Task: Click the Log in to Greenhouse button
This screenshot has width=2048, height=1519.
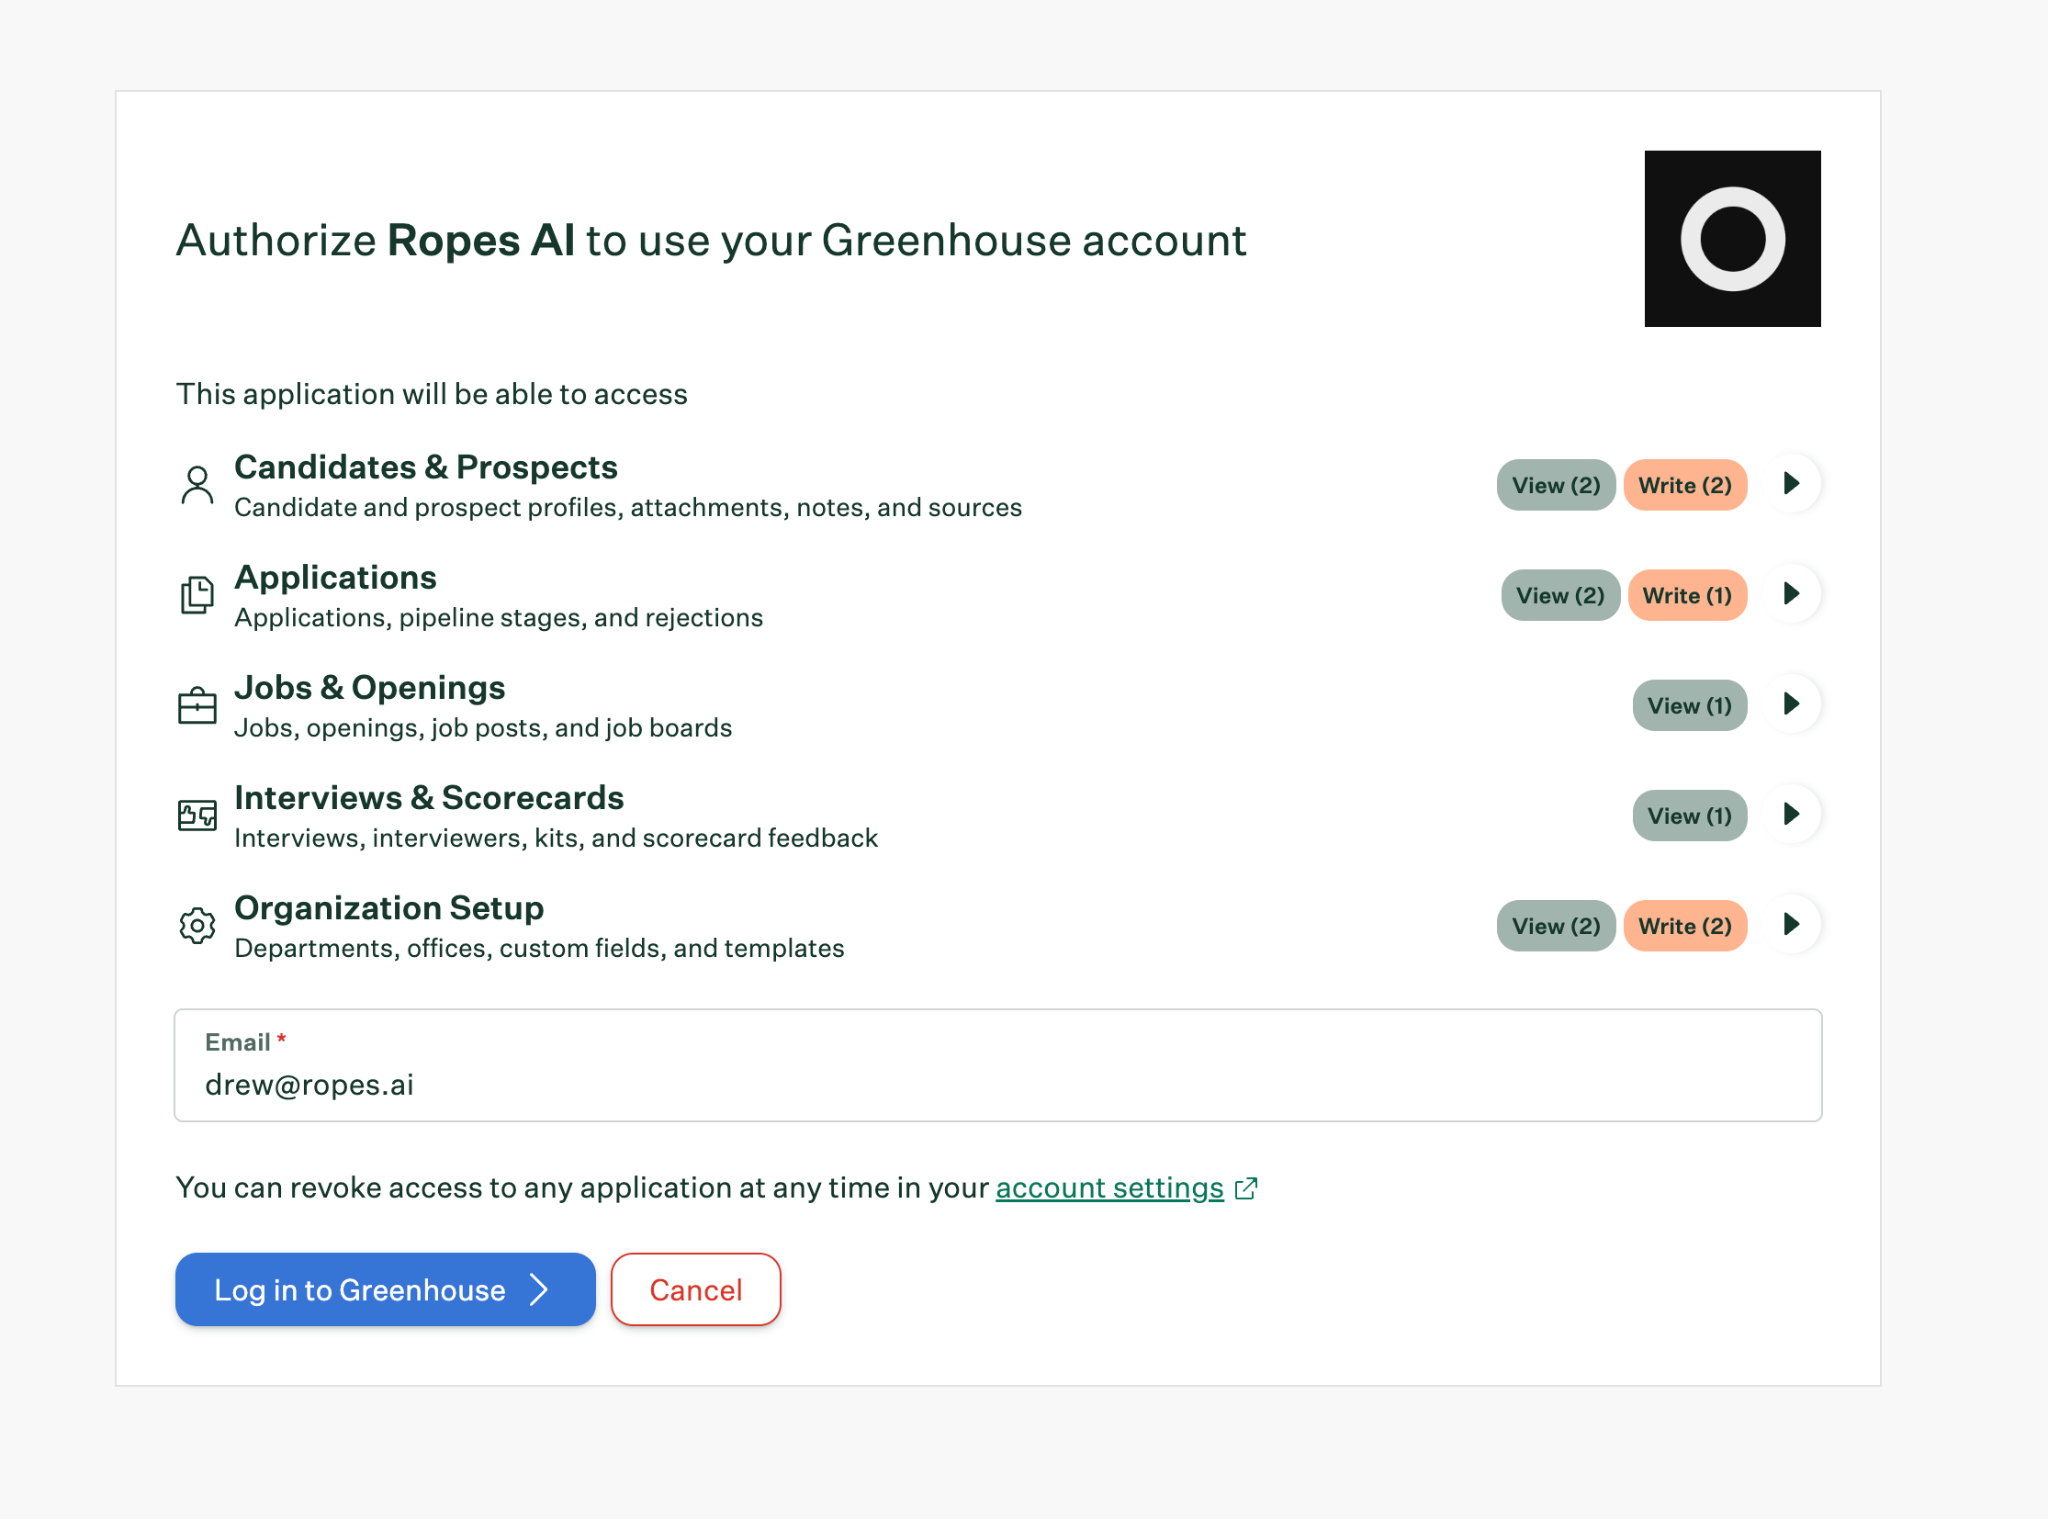Action: pyautogui.click(x=385, y=1289)
